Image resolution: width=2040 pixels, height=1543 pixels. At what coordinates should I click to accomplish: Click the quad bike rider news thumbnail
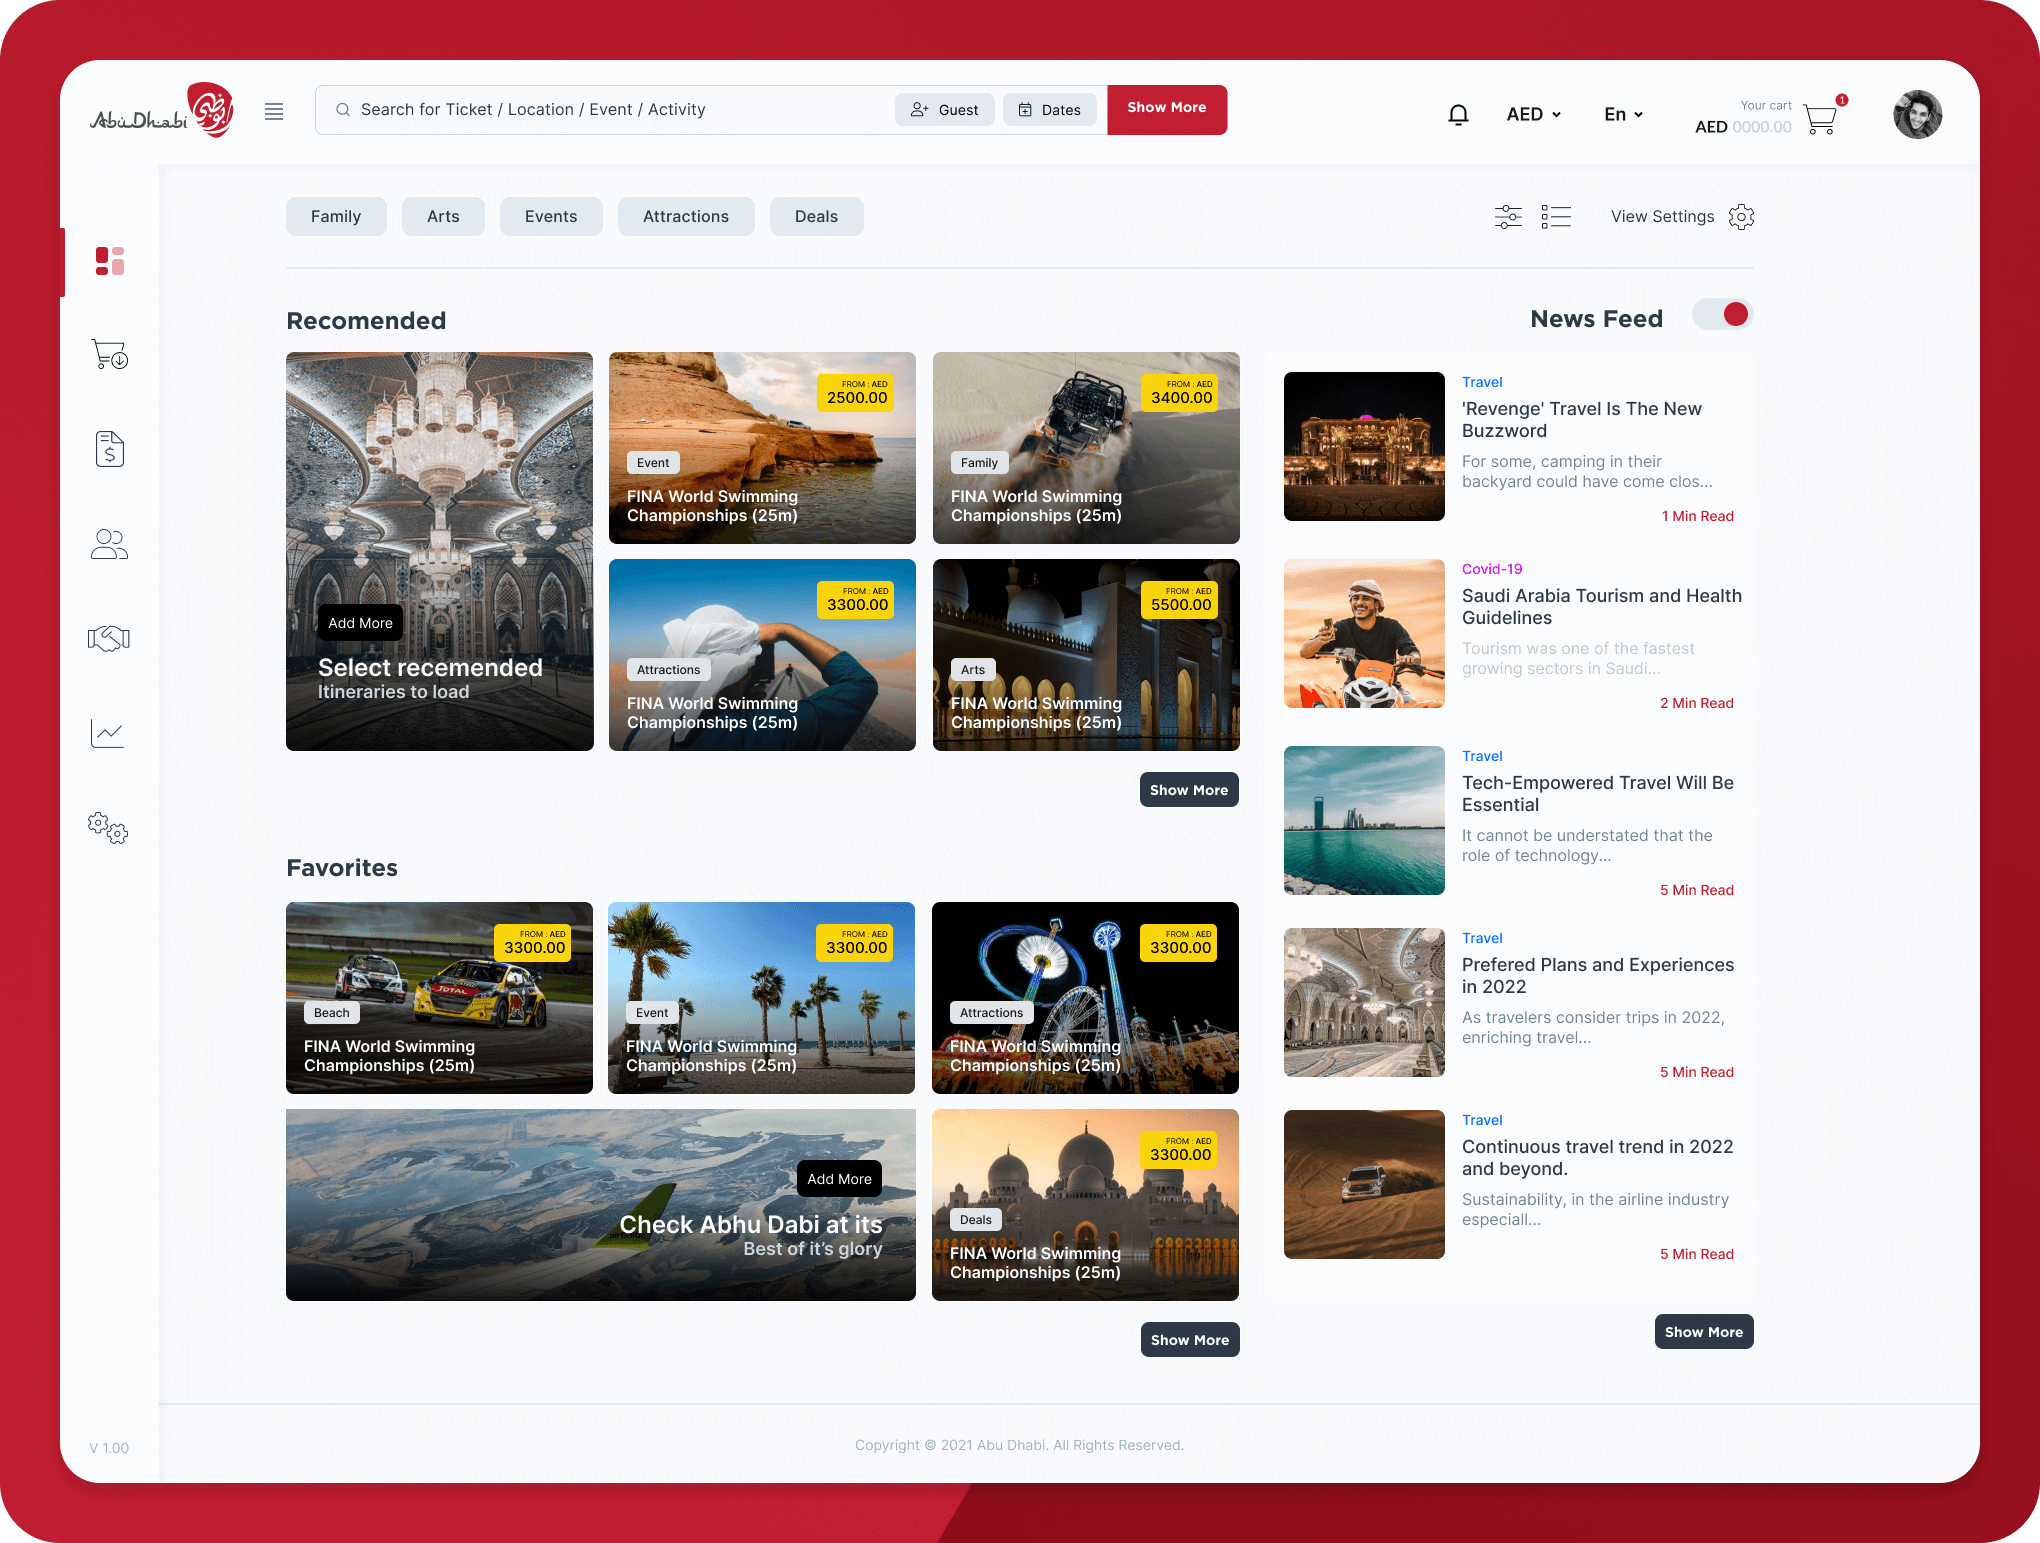pyautogui.click(x=1364, y=633)
